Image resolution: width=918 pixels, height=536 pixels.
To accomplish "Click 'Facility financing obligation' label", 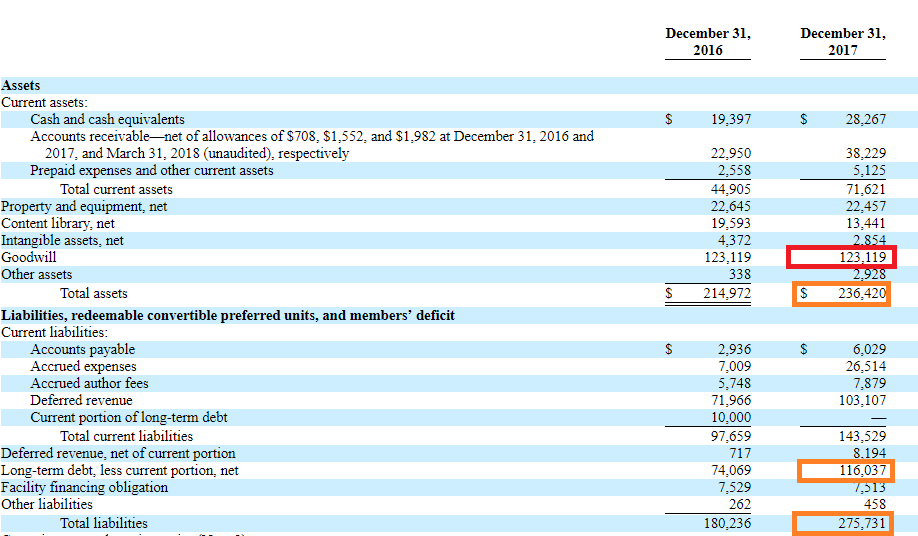I will [x=84, y=487].
